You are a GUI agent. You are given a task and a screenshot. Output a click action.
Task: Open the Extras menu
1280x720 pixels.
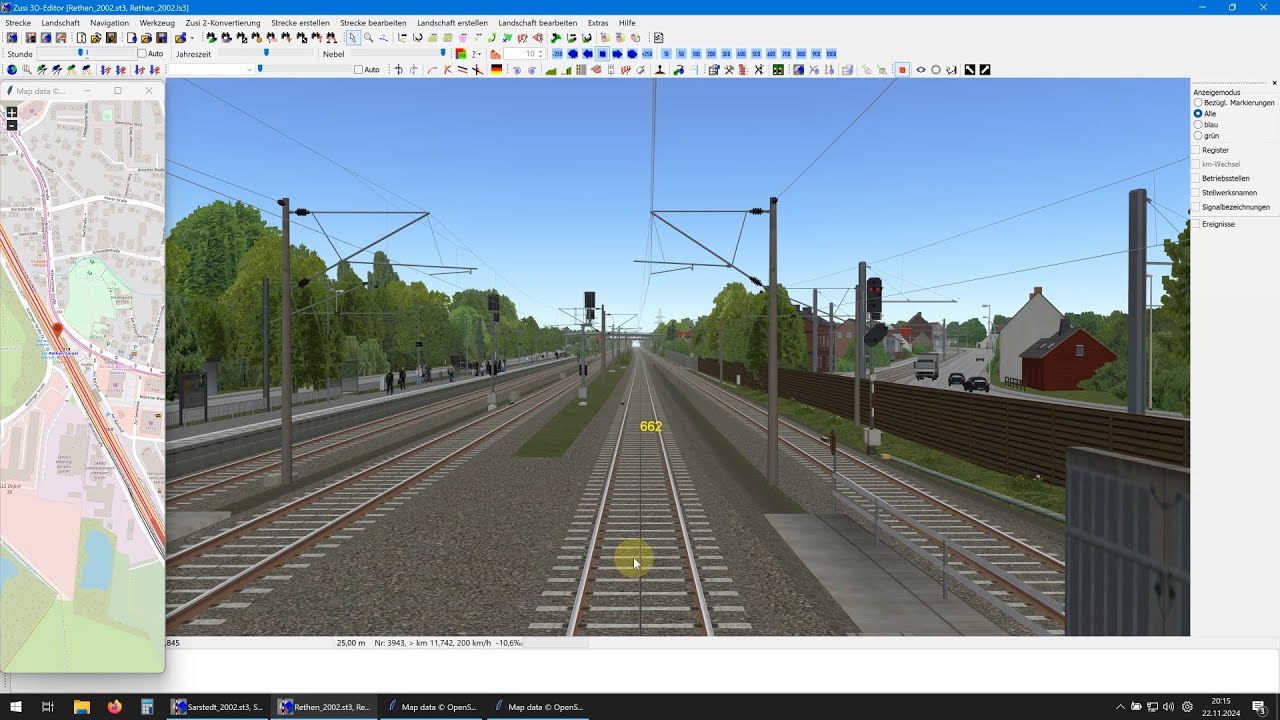pyautogui.click(x=598, y=22)
